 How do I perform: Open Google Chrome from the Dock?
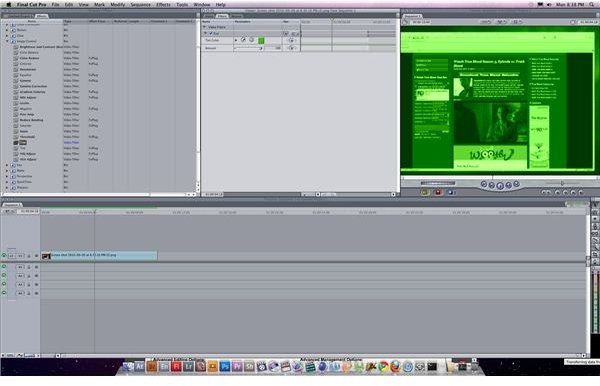tap(383, 367)
